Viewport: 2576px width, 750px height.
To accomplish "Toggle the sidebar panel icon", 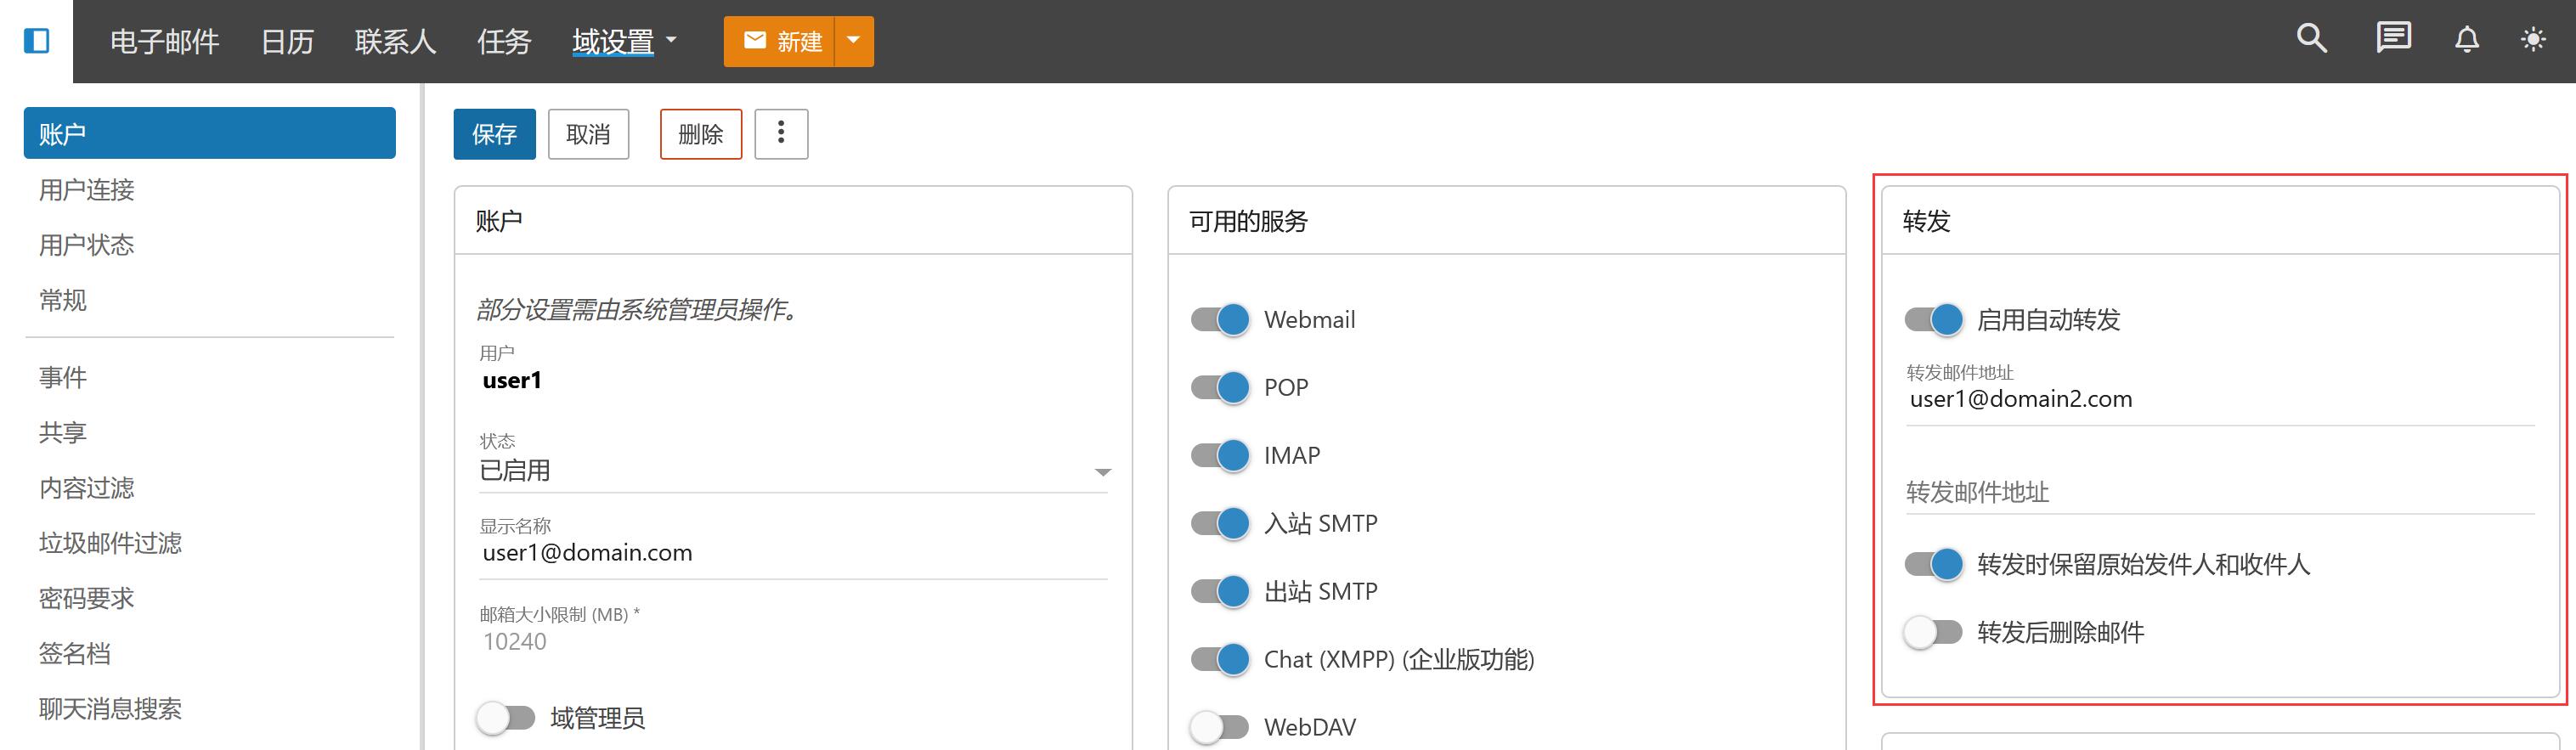I will tap(37, 41).
